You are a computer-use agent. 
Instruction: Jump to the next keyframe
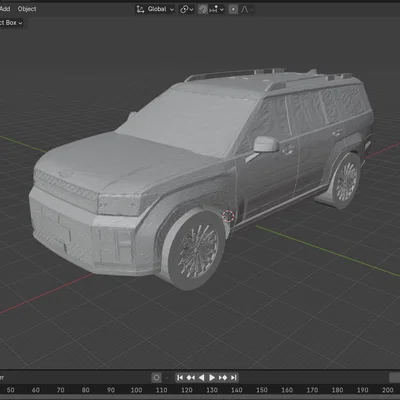point(223,378)
